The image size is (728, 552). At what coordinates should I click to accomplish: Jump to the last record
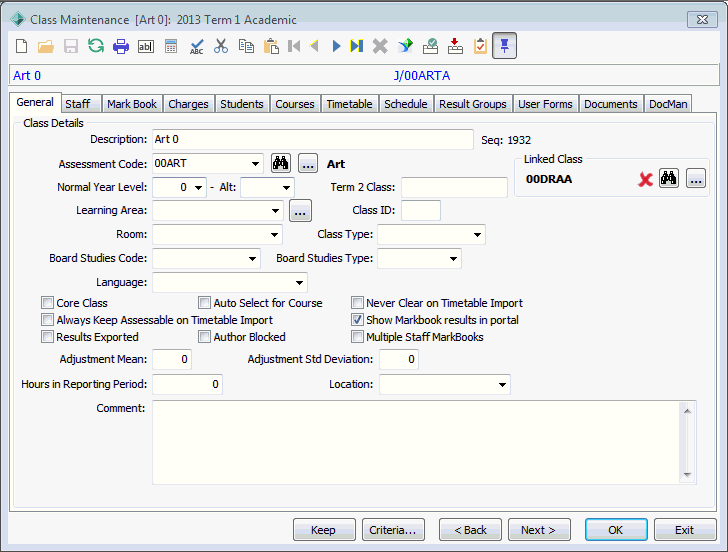357,46
